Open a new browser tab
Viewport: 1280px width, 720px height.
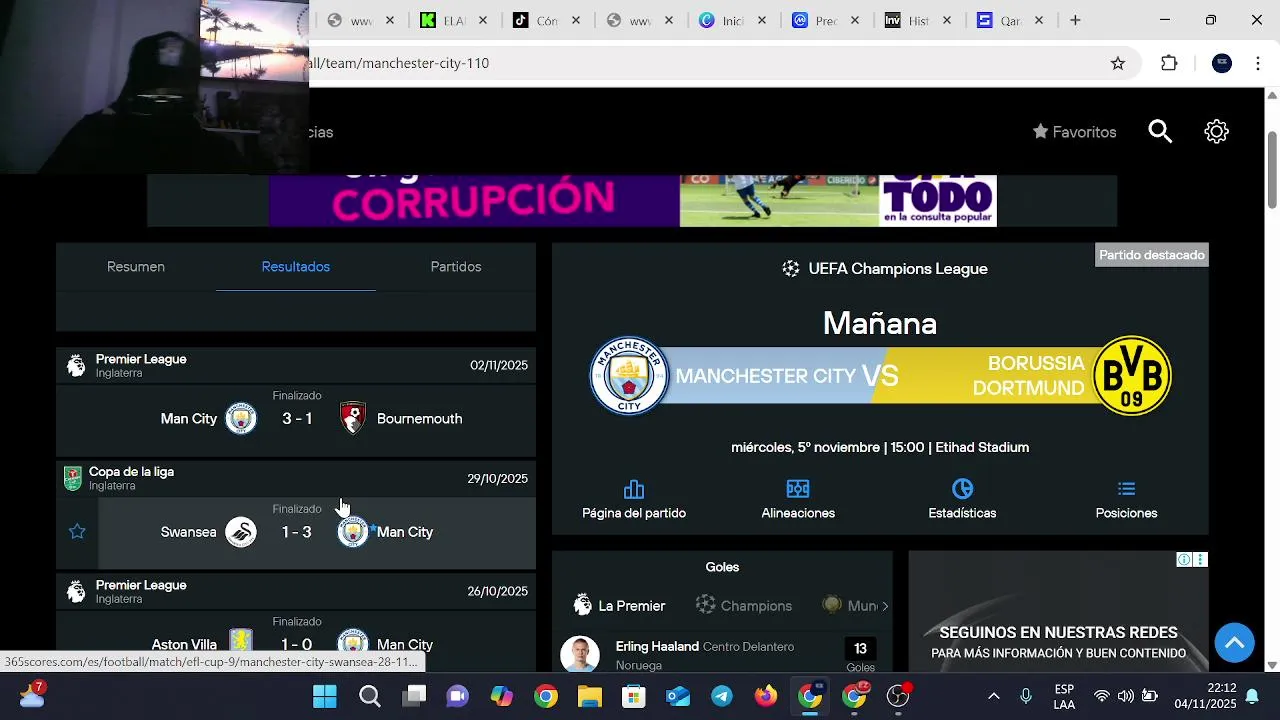1075,20
